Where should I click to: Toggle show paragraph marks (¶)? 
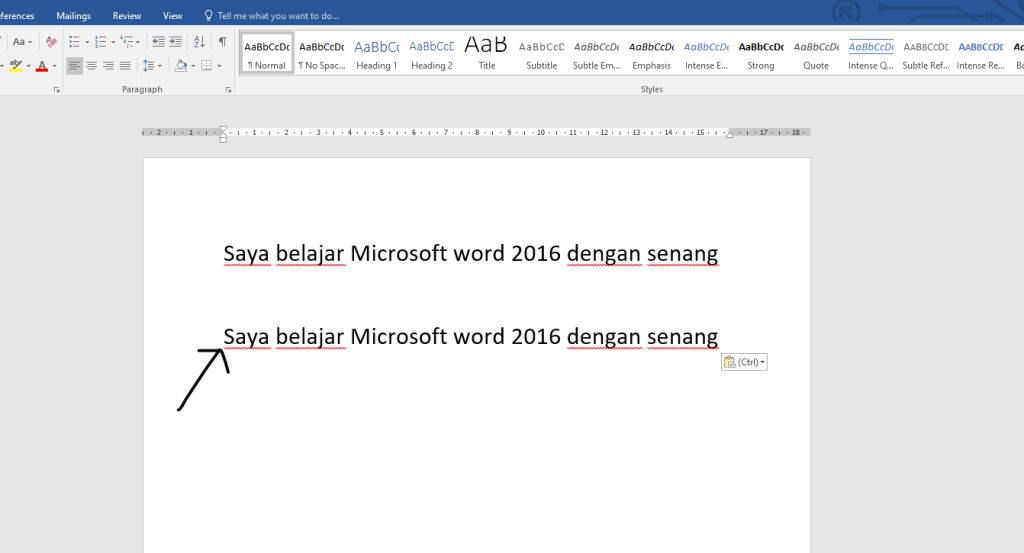[222, 42]
